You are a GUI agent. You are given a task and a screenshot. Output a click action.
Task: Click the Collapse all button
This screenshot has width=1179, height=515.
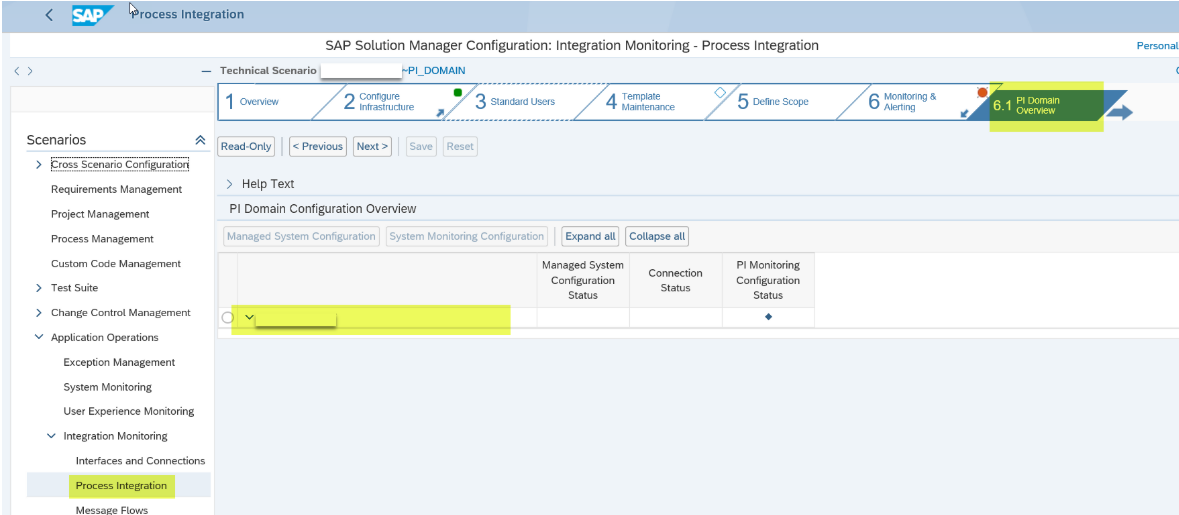click(x=657, y=236)
